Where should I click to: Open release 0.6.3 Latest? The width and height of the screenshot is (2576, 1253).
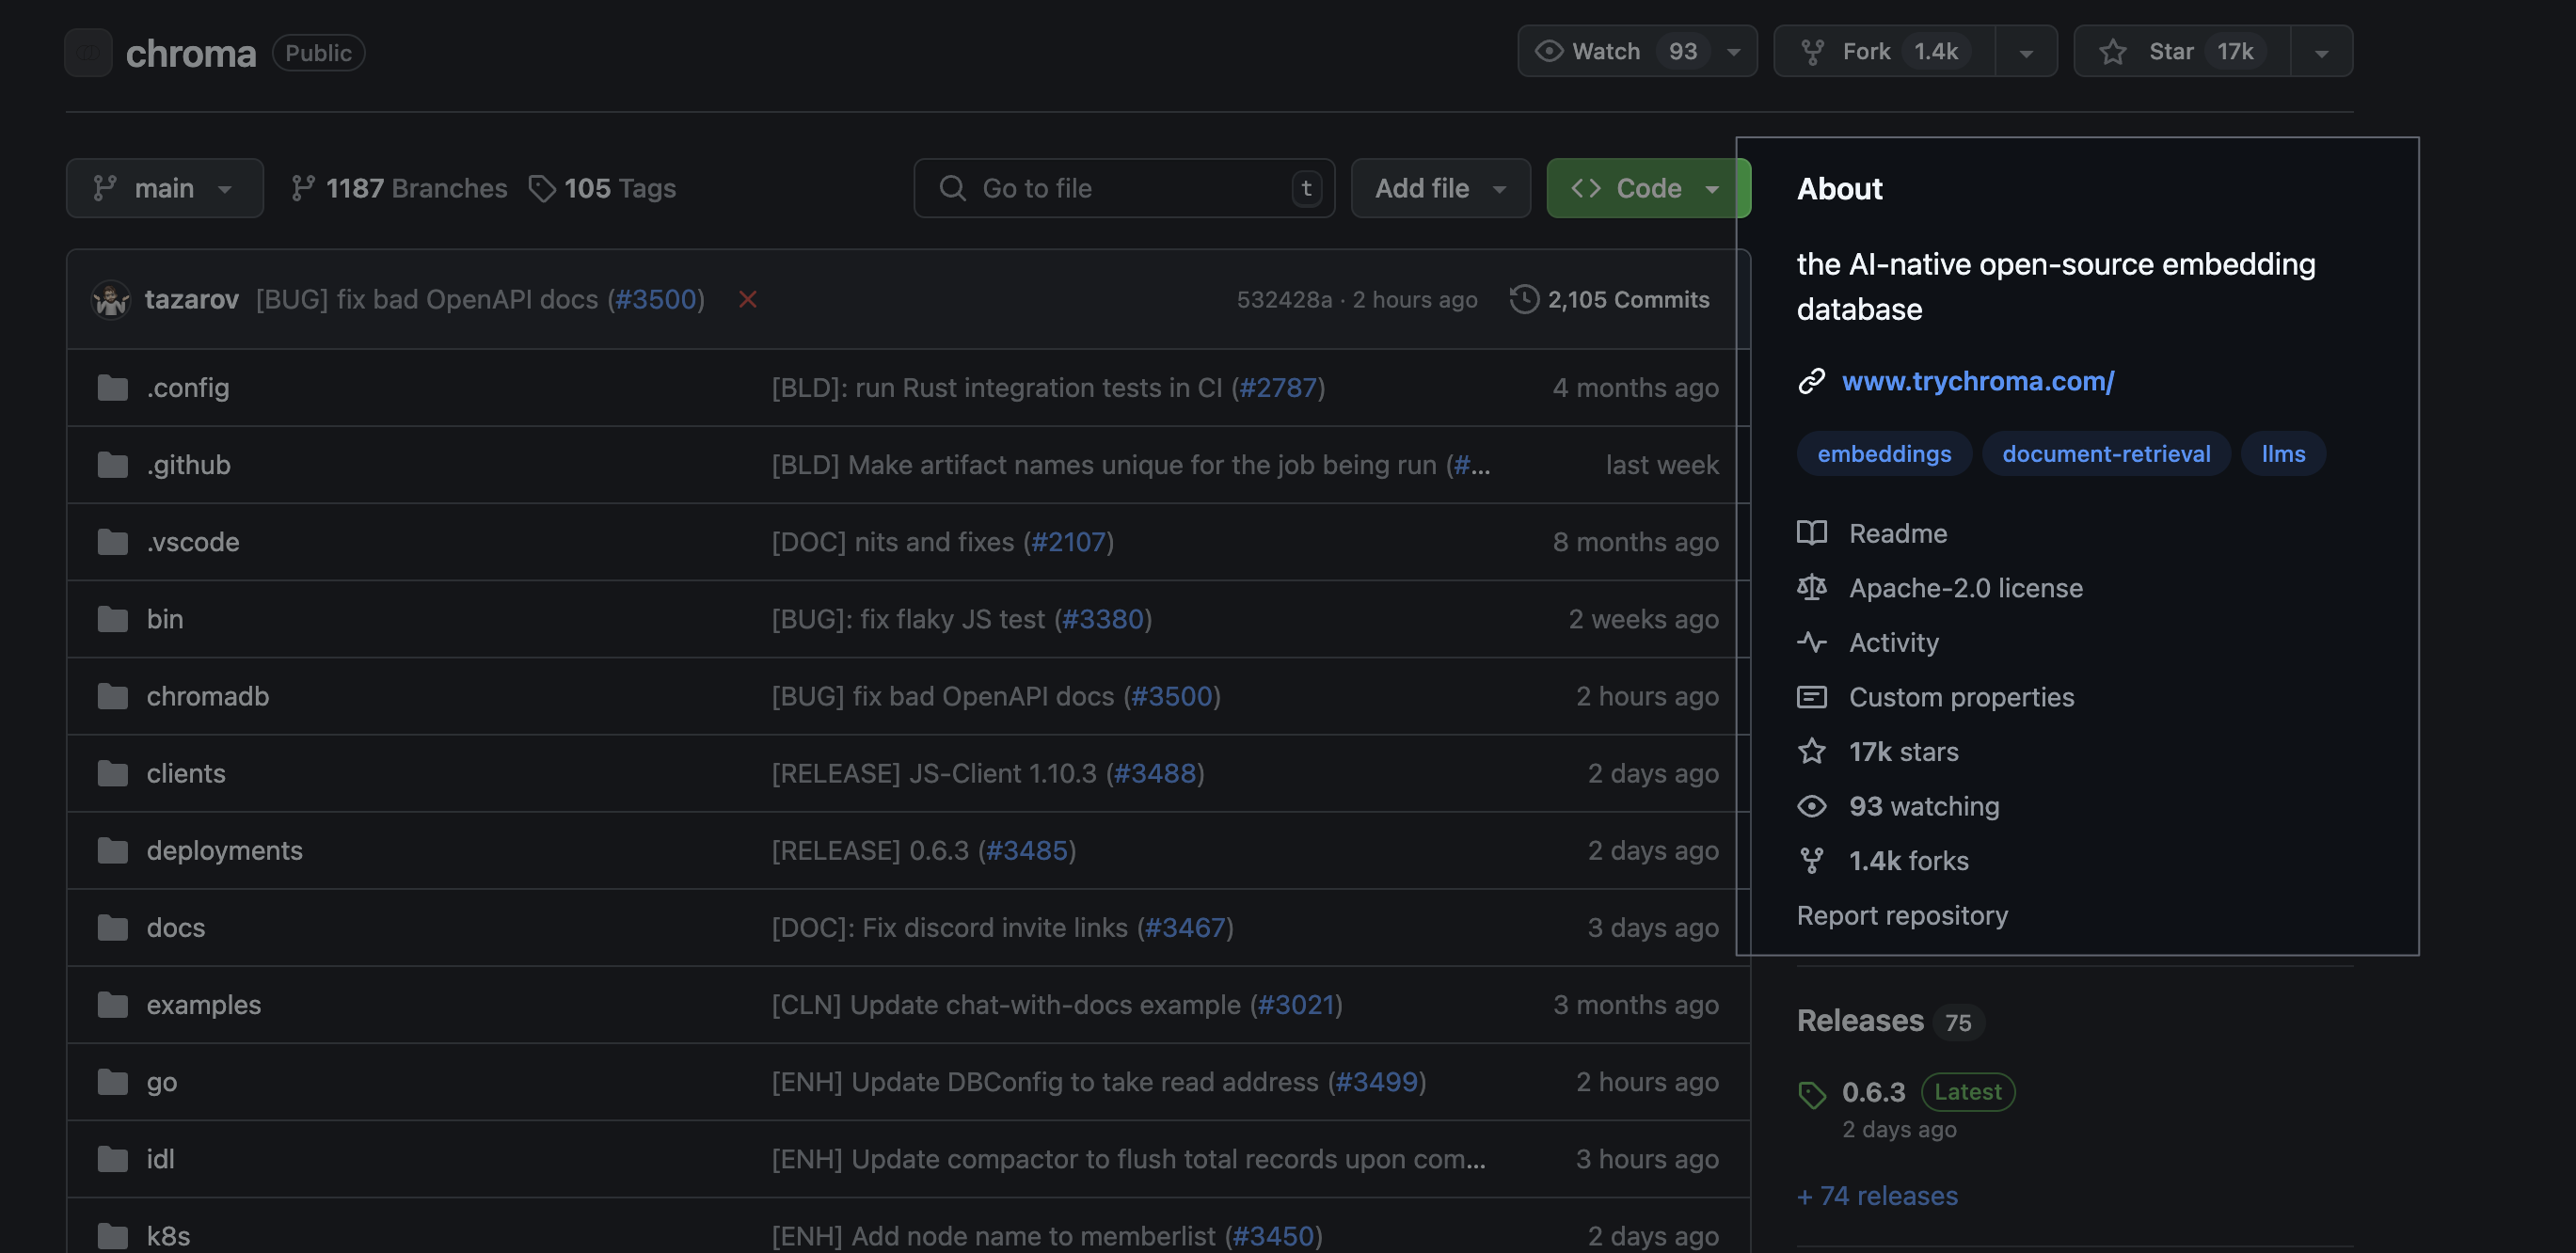tap(1927, 1092)
